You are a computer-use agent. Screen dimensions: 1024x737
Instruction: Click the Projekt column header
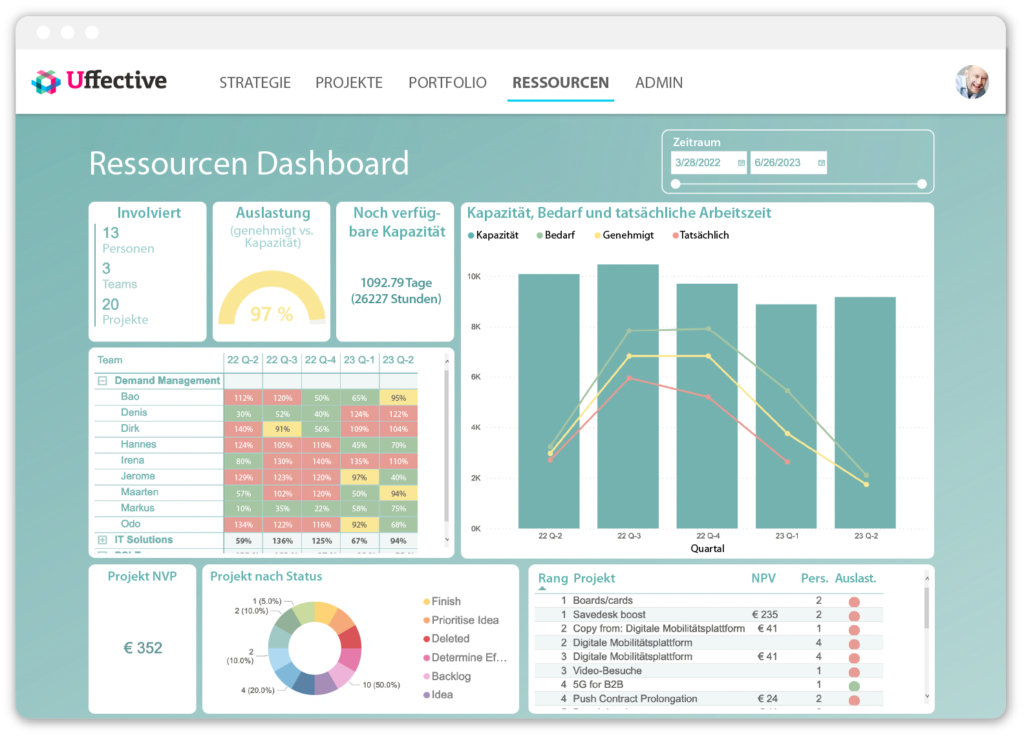click(x=594, y=578)
